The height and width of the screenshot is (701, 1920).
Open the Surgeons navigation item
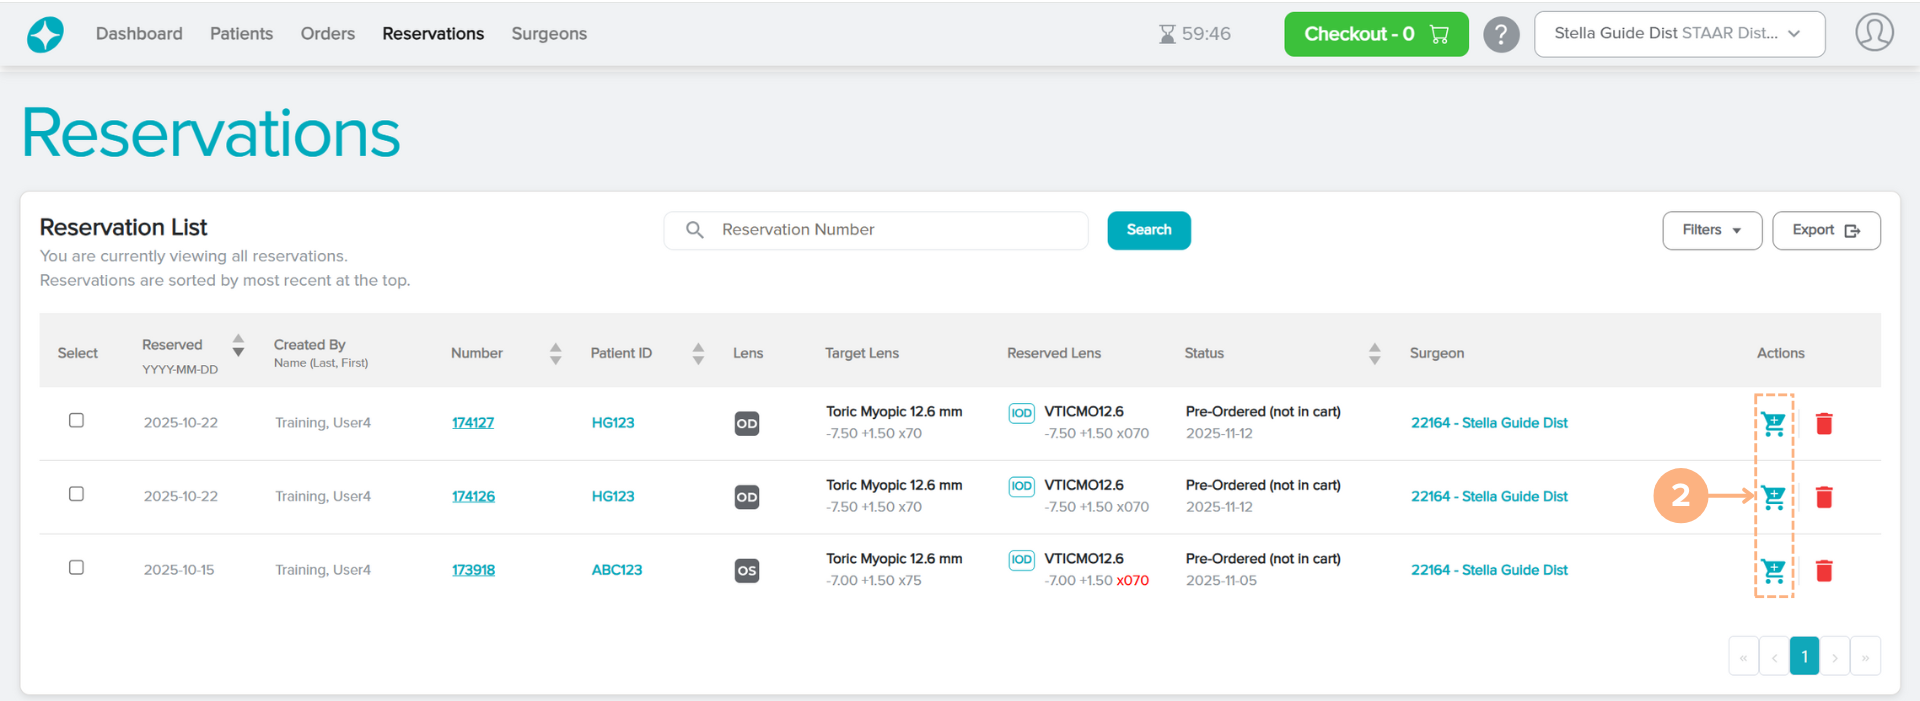549,34
